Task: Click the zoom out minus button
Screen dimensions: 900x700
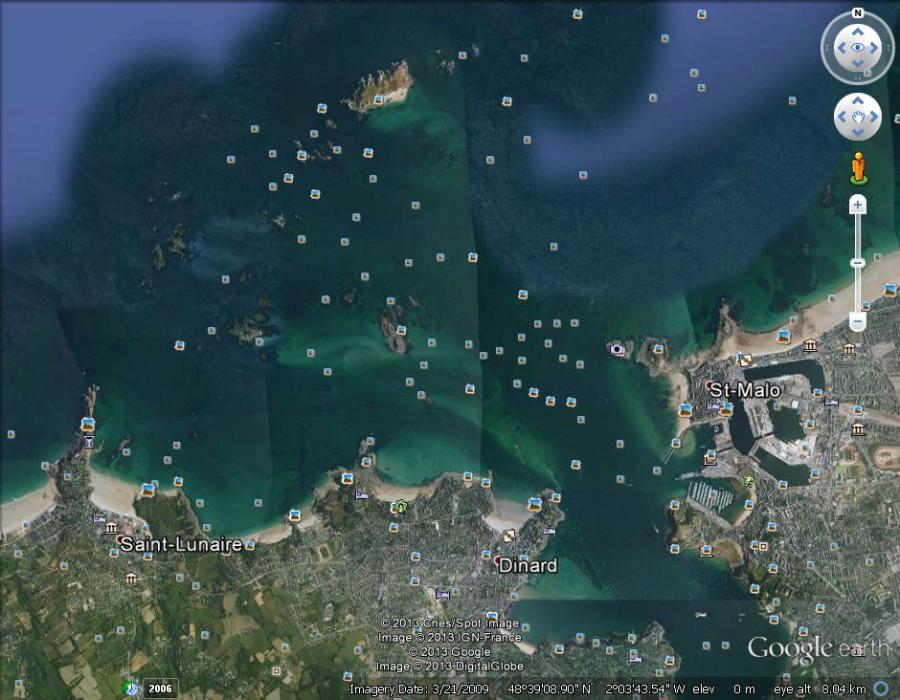Action: (857, 321)
